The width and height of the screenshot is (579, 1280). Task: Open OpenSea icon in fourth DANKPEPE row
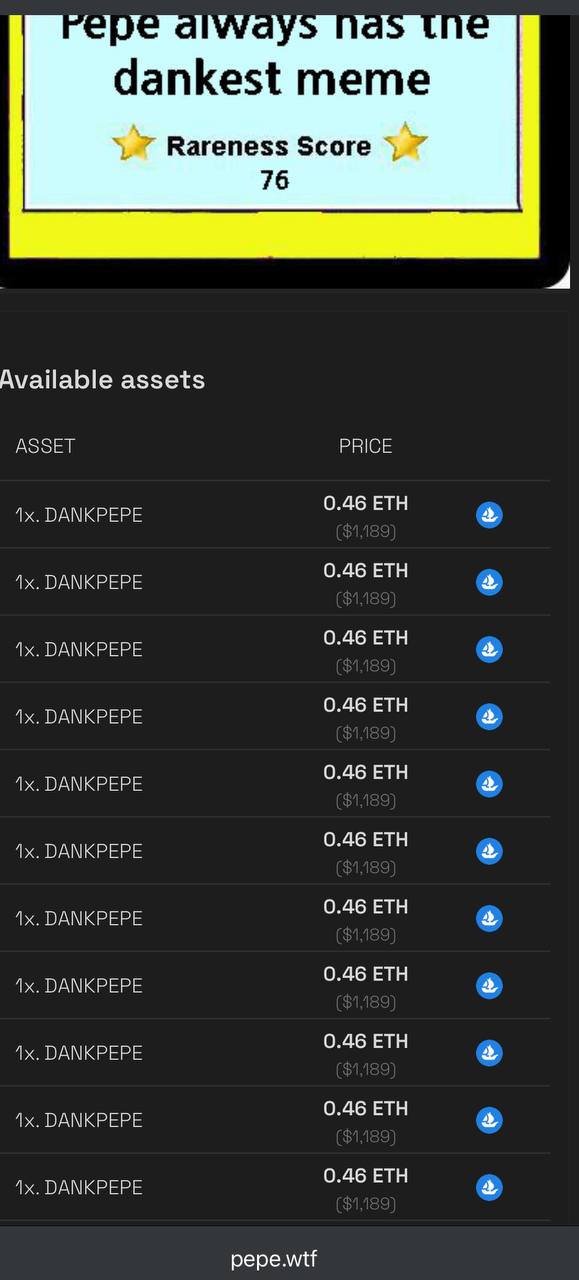click(x=489, y=716)
